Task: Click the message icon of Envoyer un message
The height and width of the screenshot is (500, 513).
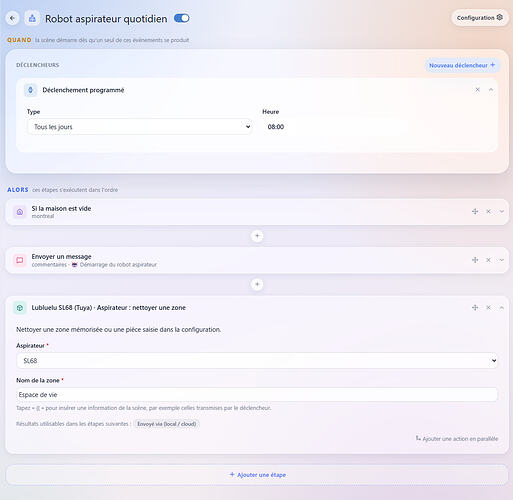Action: (20, 260)
